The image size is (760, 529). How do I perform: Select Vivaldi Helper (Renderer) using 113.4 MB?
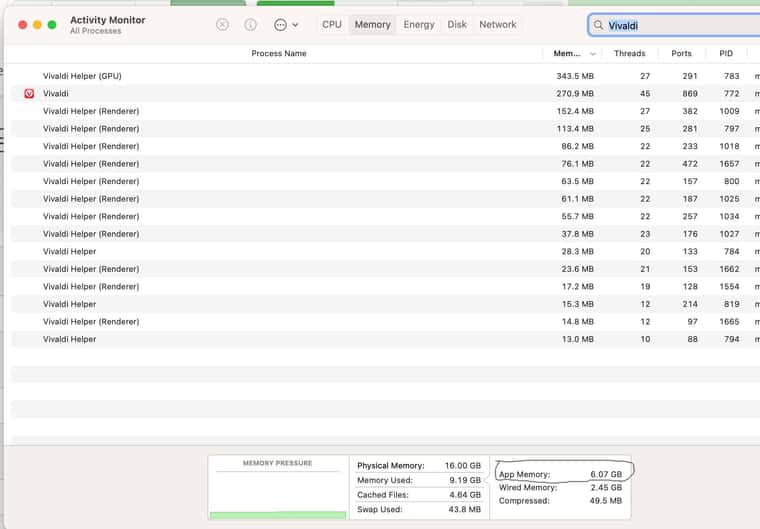(x=385, y=128)
